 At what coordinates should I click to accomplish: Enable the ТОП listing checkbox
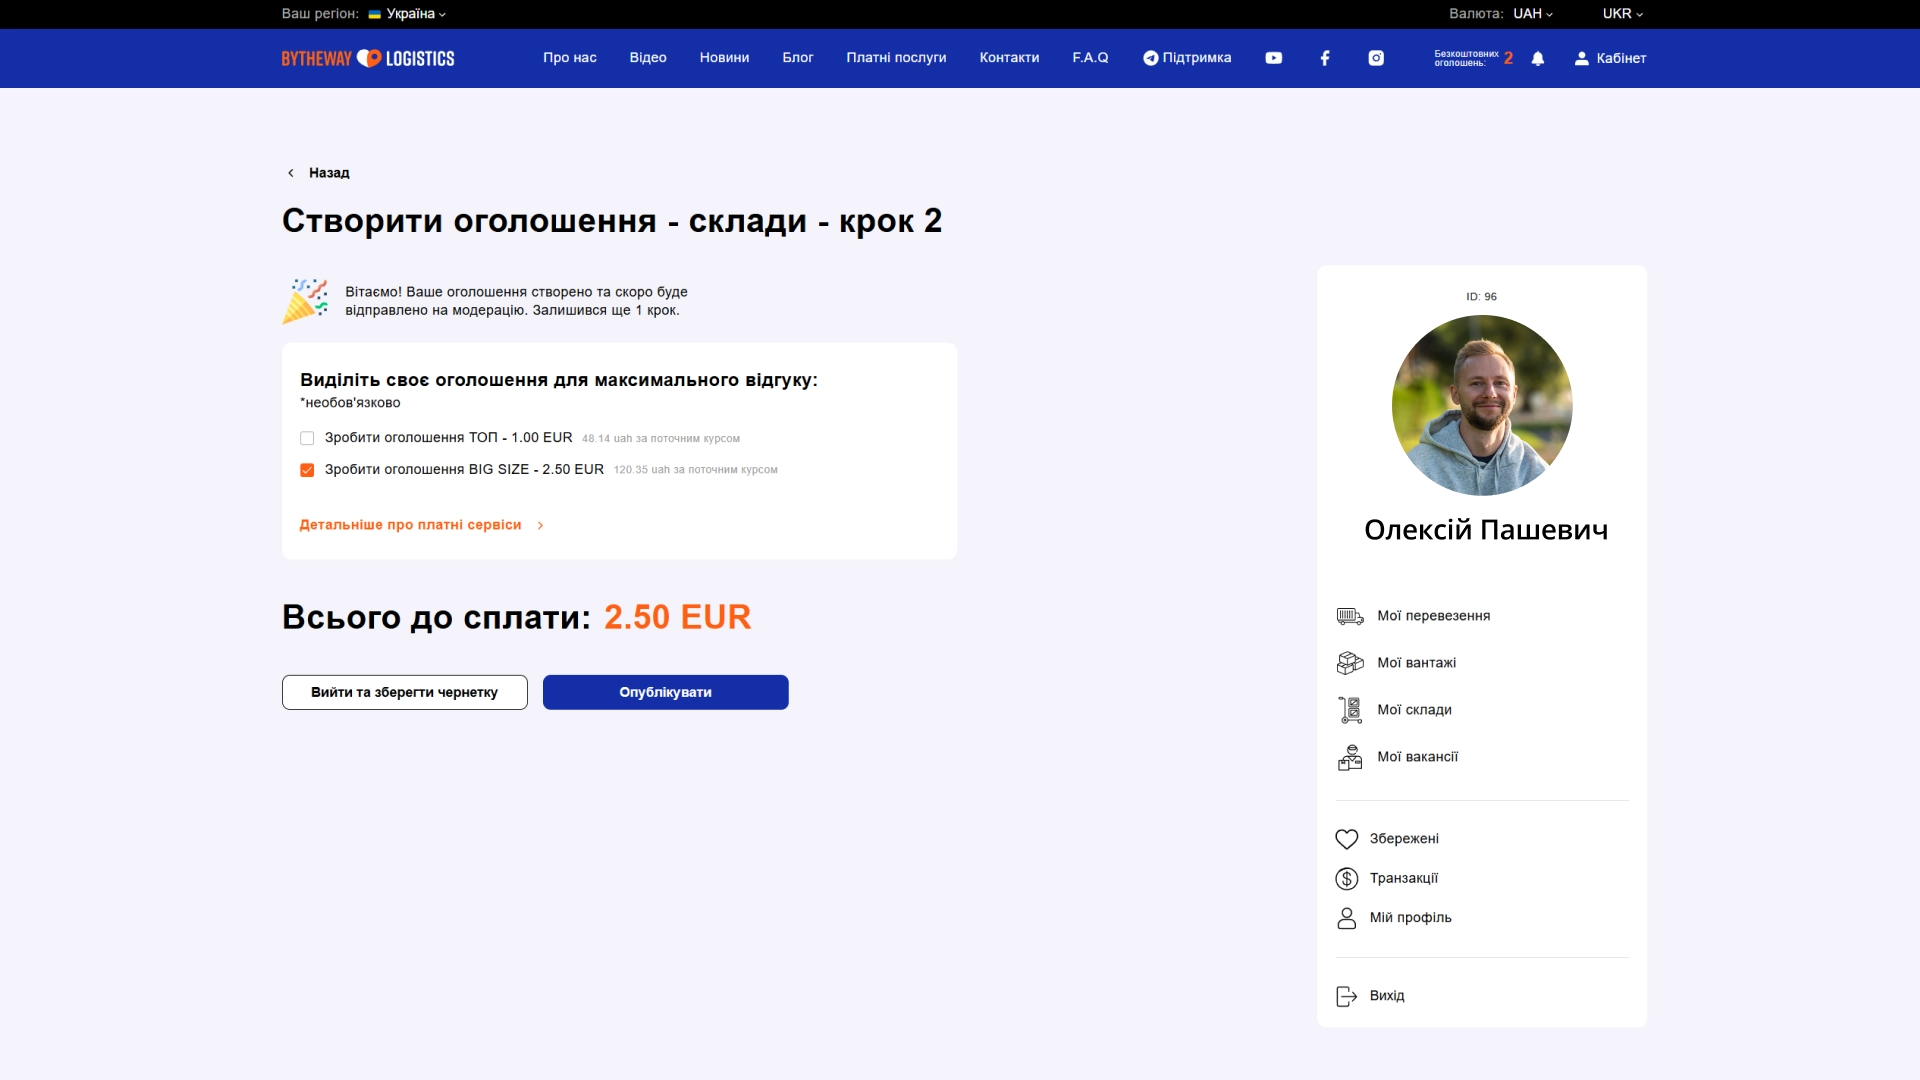(307, 438)
